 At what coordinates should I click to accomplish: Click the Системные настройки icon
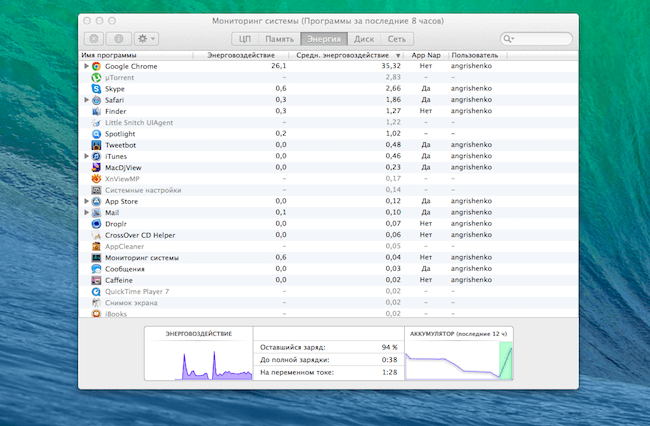point(96,190)
